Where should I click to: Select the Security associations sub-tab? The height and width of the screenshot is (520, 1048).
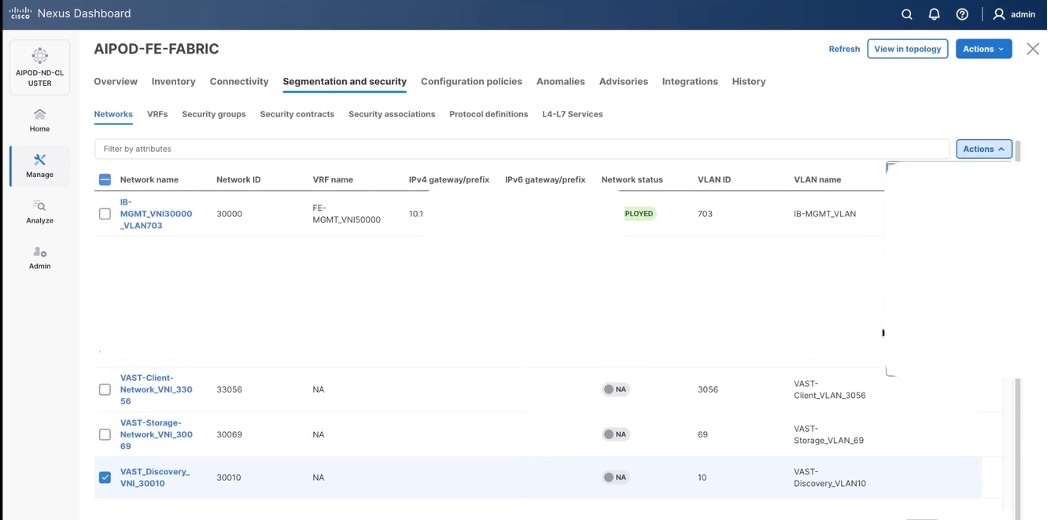tap(392, 114)
